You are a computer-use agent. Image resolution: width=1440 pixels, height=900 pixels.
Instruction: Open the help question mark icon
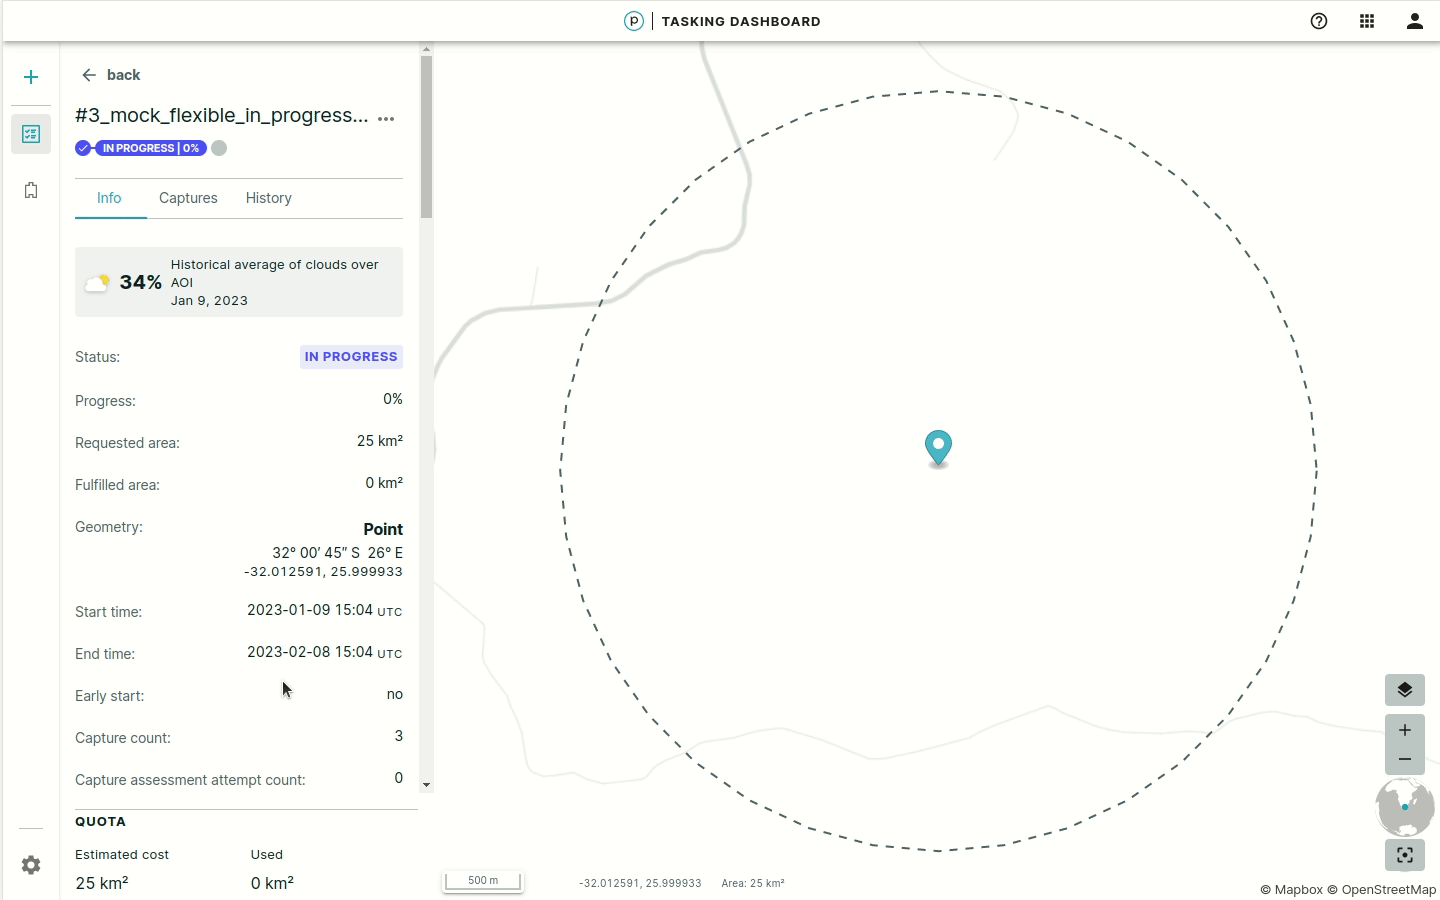[x=1319, y=21]
